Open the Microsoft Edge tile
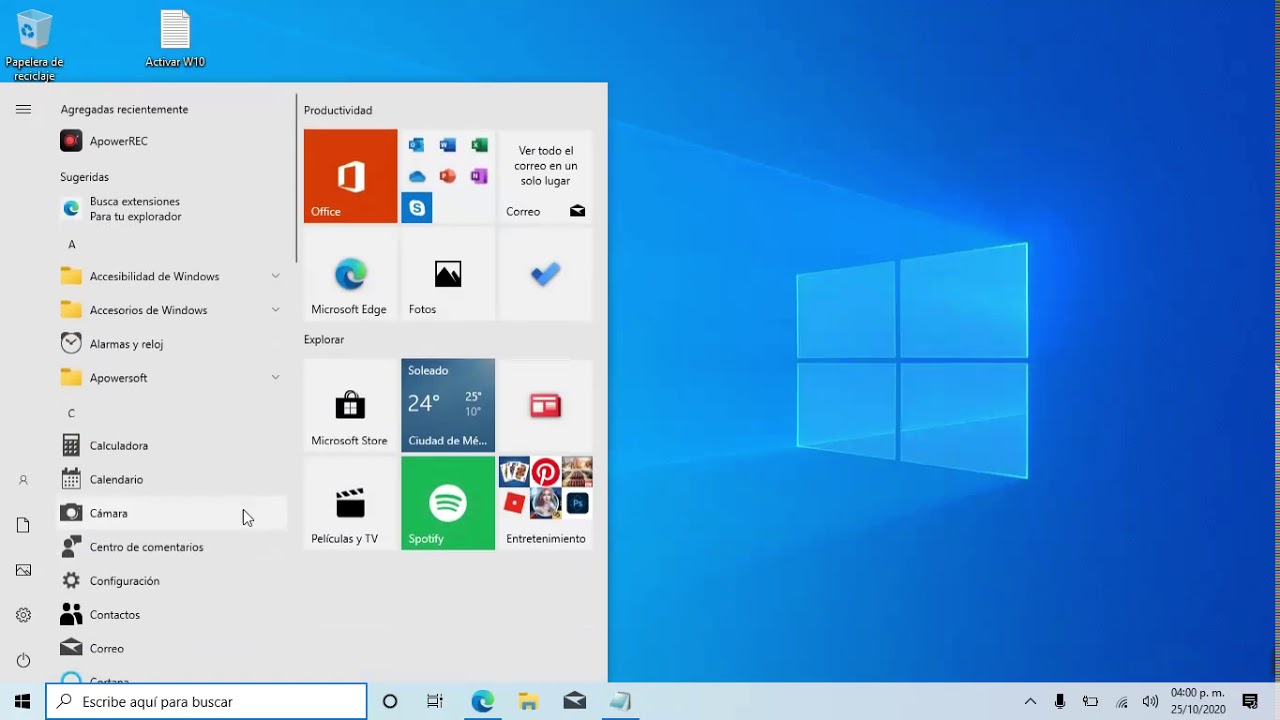Screen dimensions: 1280x720 pos(350,274)
